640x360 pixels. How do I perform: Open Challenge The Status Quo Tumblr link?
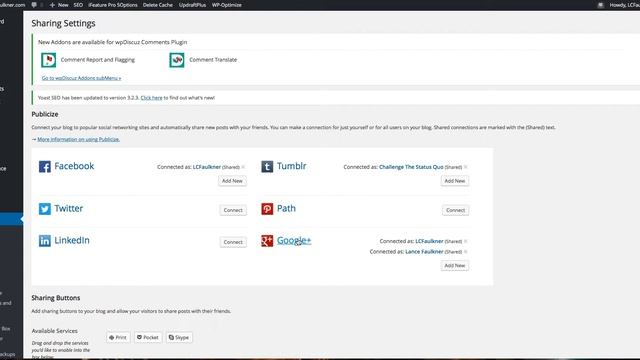411,167
